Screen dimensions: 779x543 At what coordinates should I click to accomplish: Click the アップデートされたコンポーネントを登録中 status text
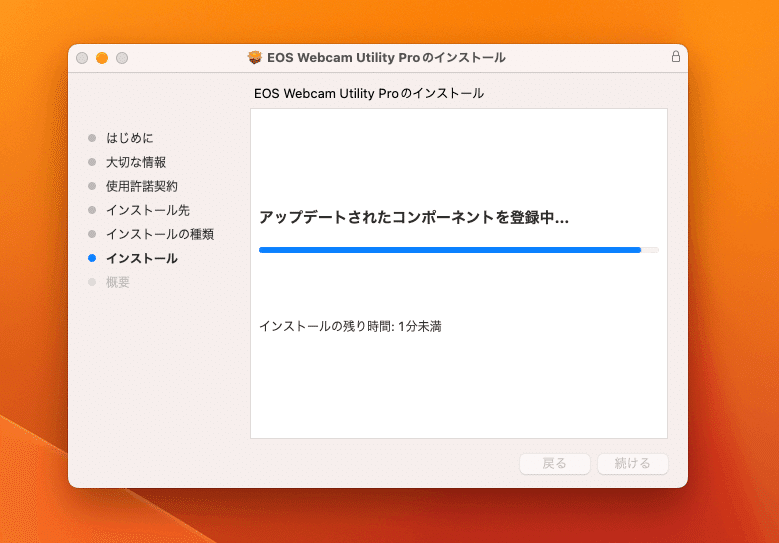pos(414,217)
